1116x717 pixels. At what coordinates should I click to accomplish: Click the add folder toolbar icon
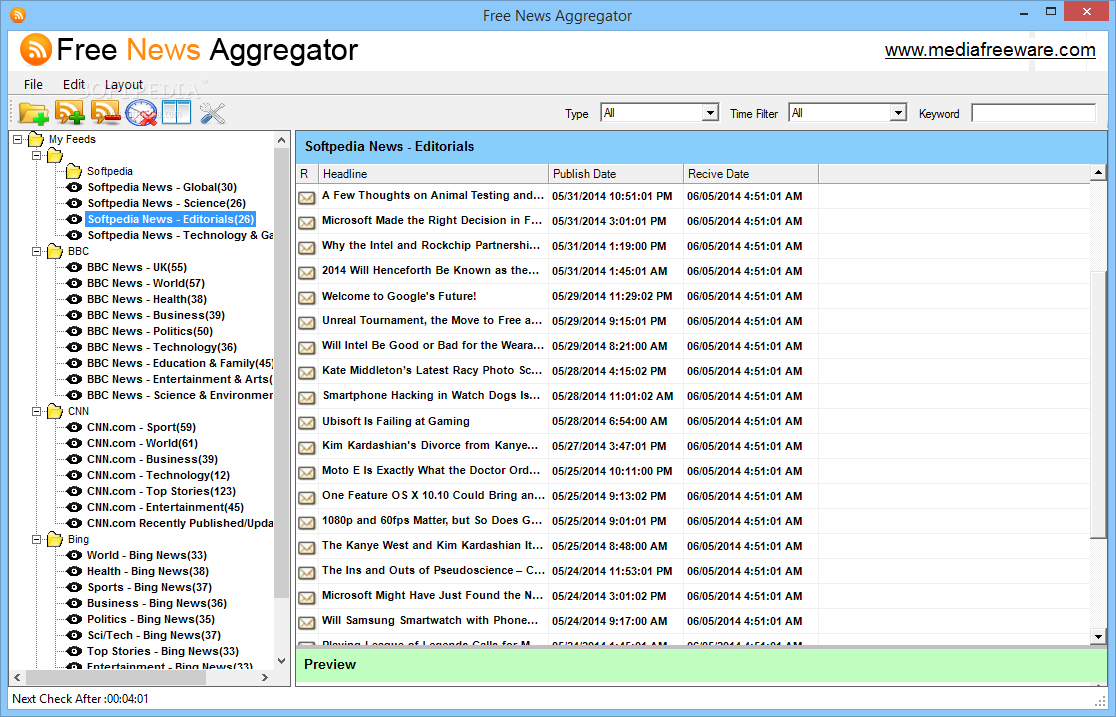click(x=33, y=112)
